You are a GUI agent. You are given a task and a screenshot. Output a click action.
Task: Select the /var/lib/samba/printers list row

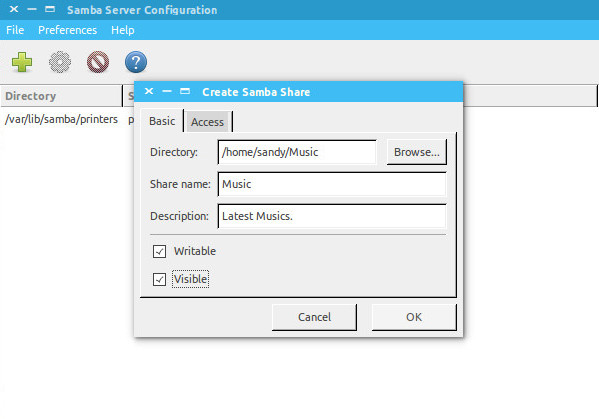coord(67,119)
